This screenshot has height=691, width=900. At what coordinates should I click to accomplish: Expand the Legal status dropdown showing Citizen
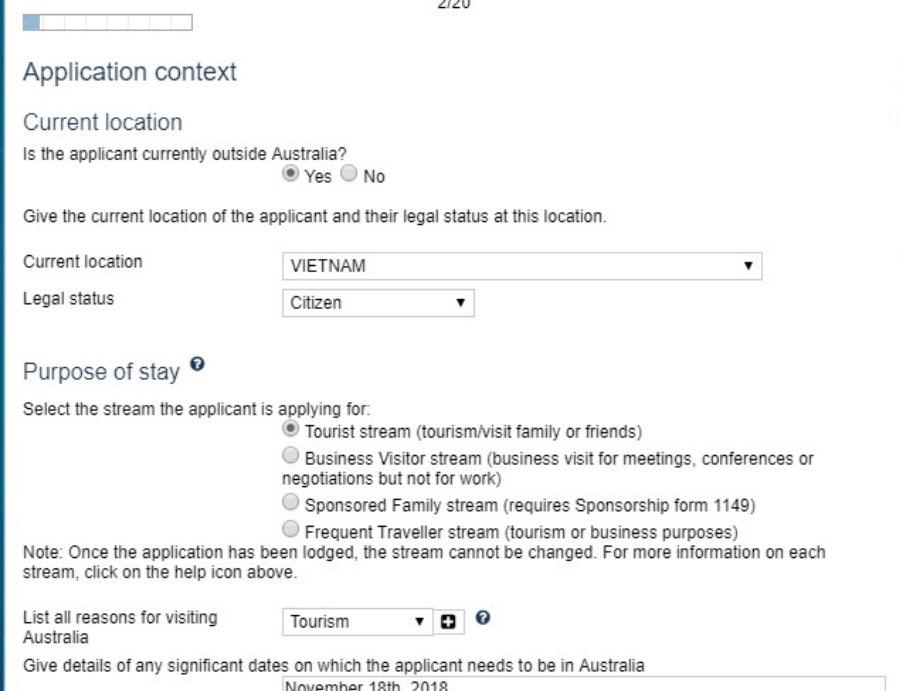click(378, 303)
